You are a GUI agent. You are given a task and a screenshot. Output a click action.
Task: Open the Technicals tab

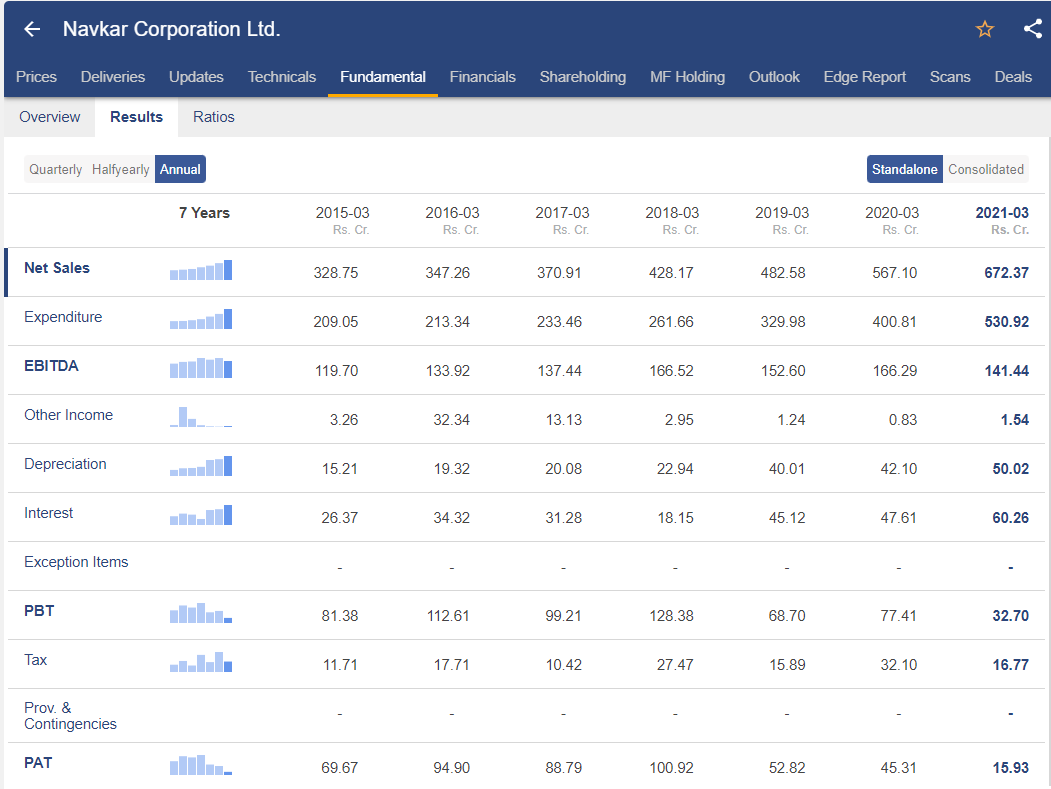tap(282, 76)
